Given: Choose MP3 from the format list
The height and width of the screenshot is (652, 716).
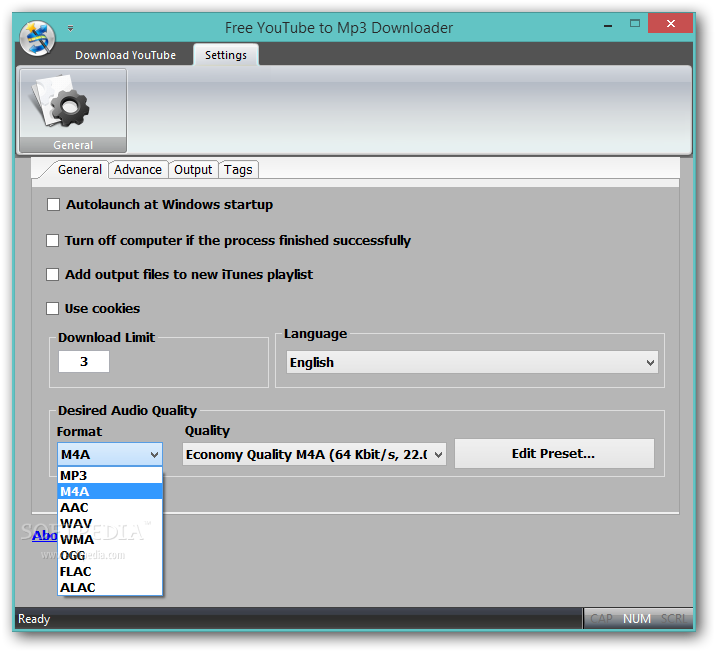Looking at the screenshot, I should point(110,475).
